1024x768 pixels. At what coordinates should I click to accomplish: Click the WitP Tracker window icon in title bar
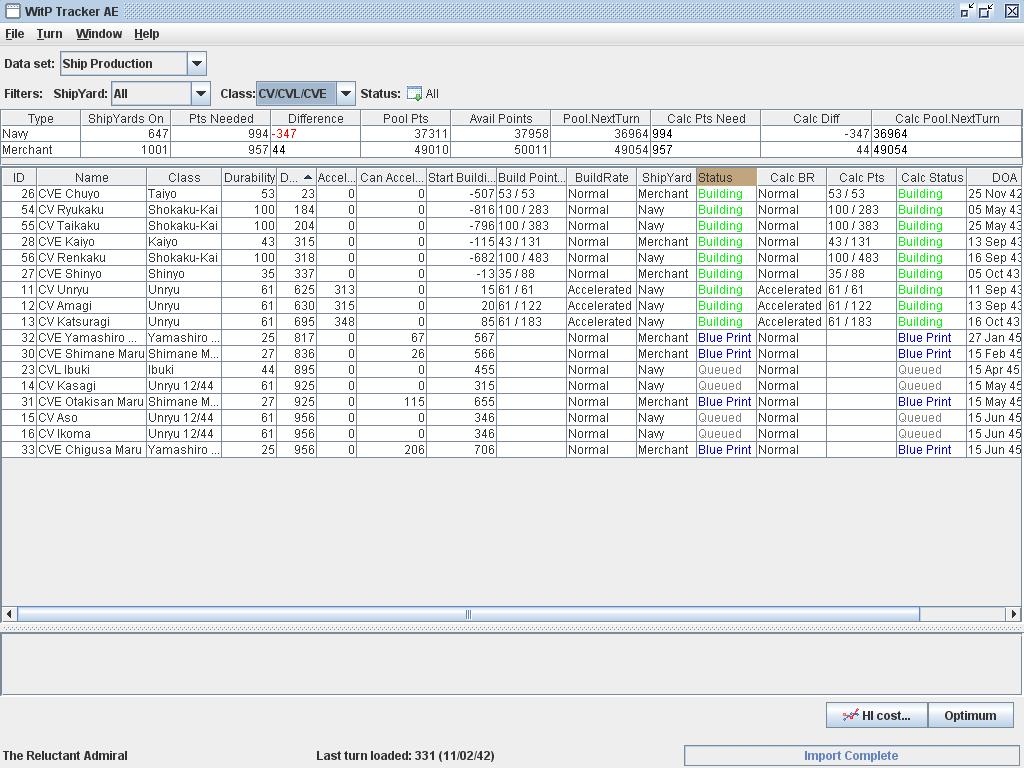(x=12, y=11)
